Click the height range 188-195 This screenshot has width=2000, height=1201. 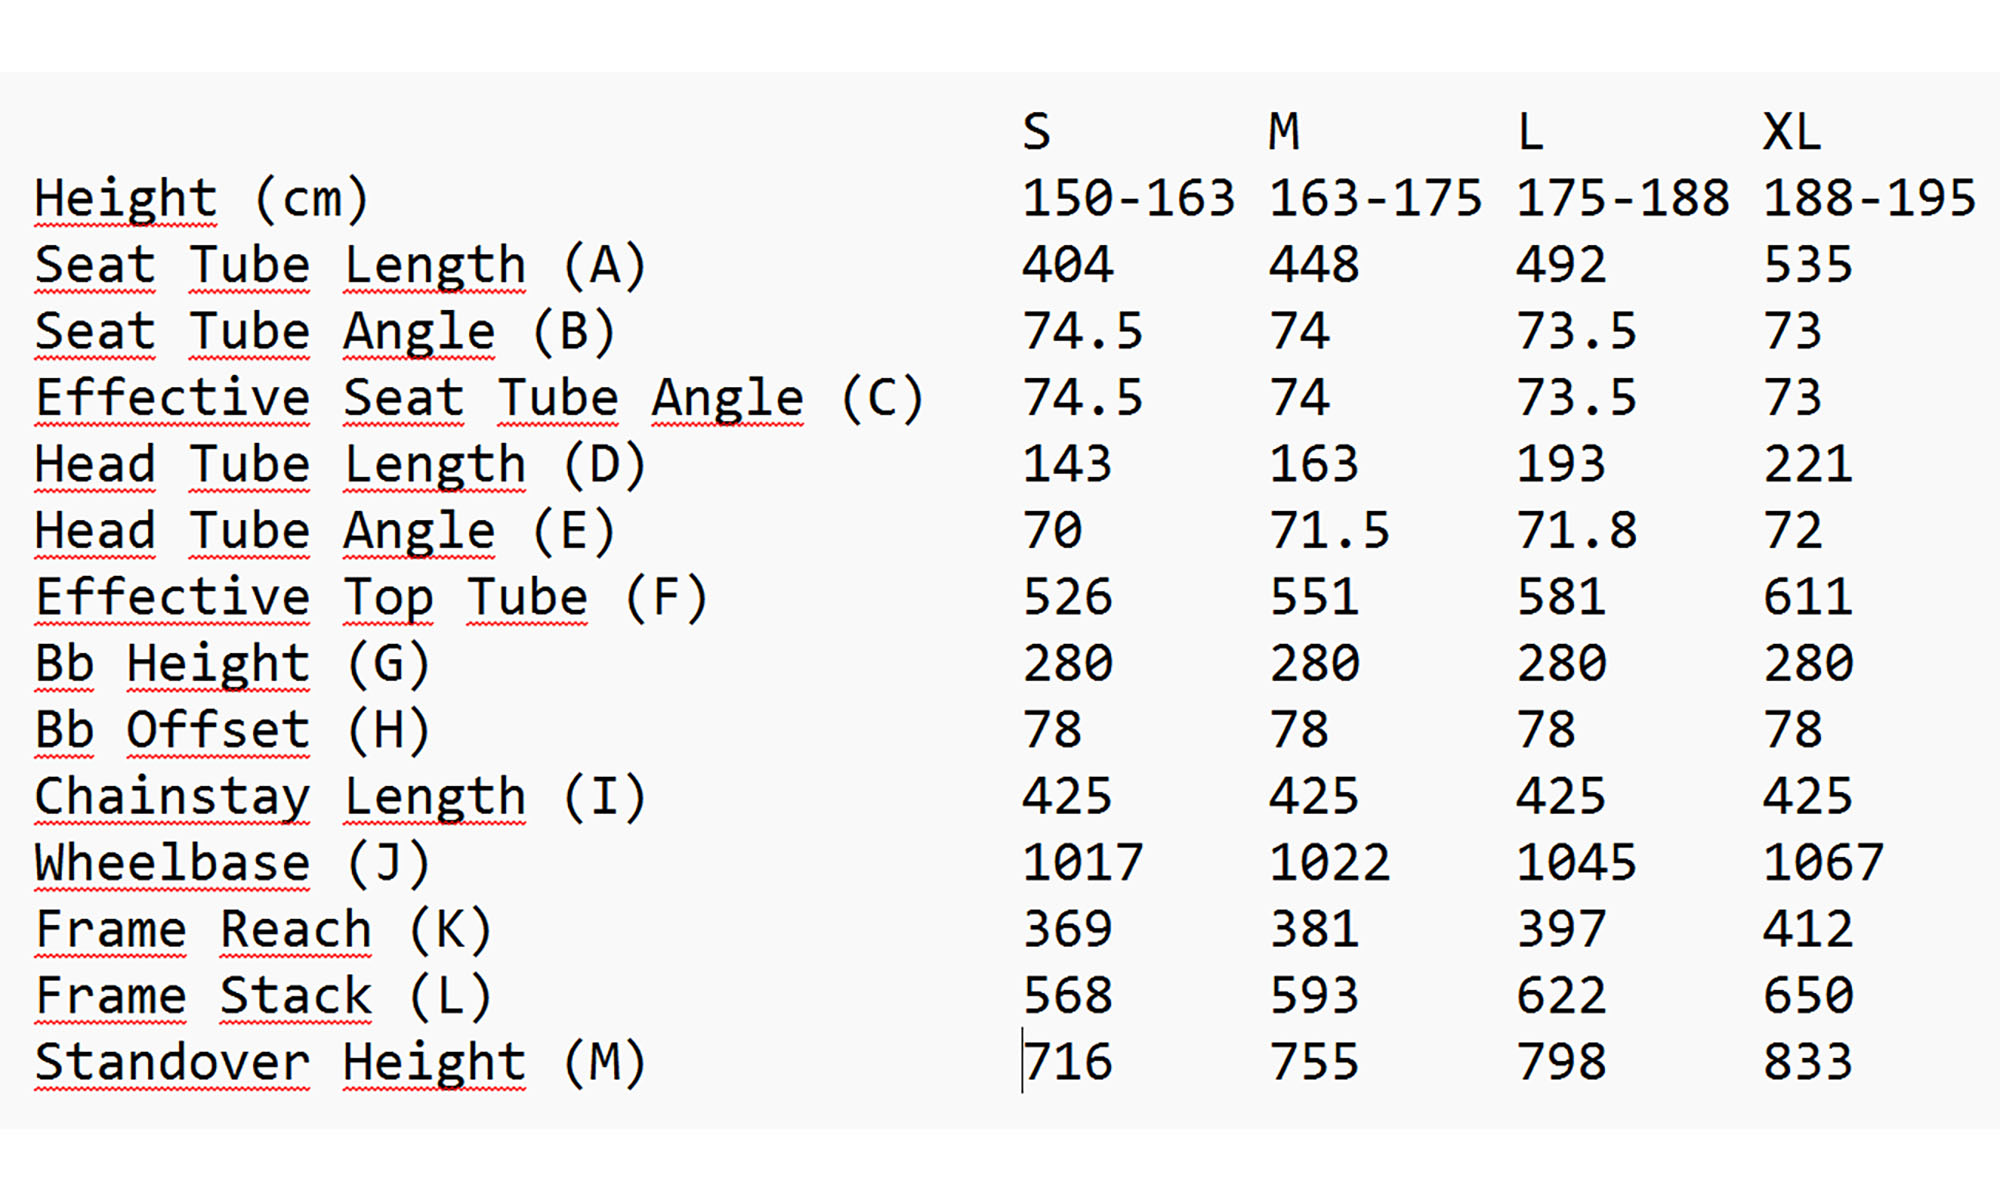(1869, 198)
